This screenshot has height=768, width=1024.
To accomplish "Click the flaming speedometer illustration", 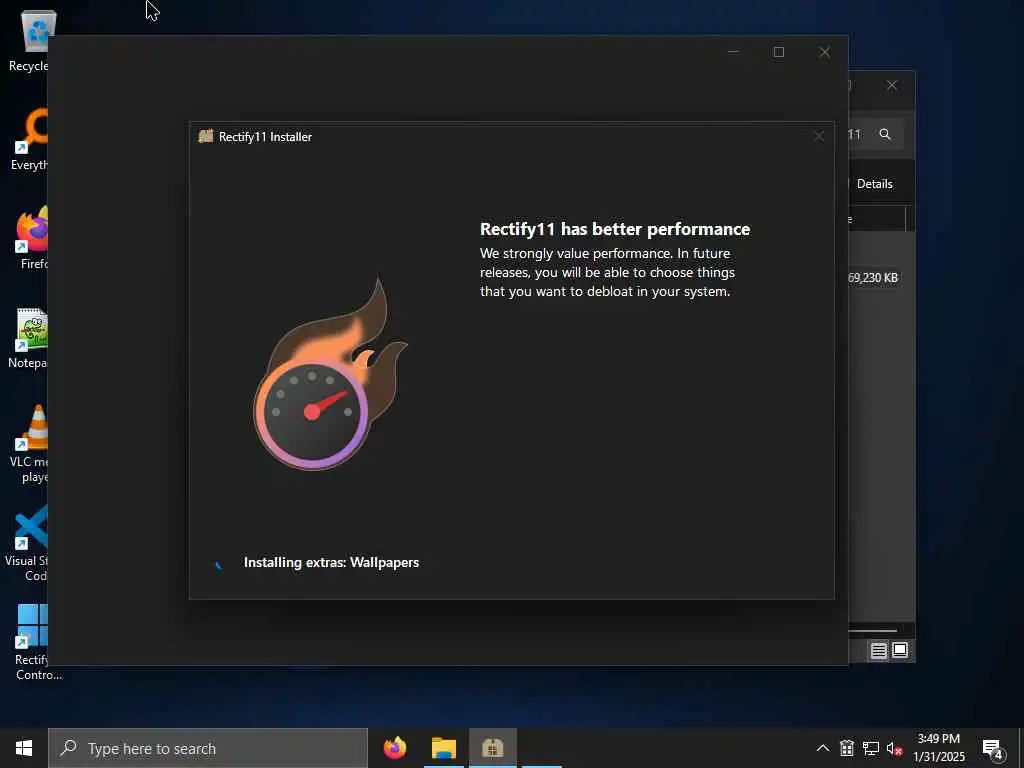I will point(328,375).
